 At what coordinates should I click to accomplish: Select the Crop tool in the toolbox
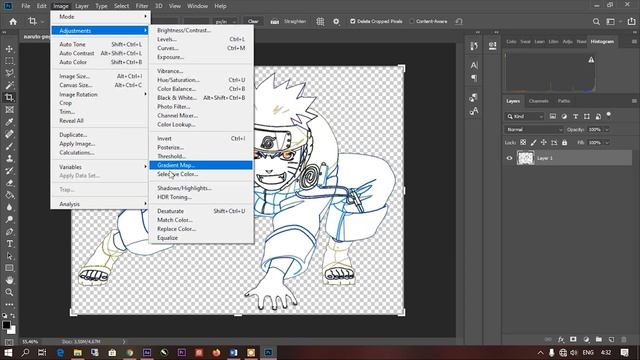click(9, 97)
